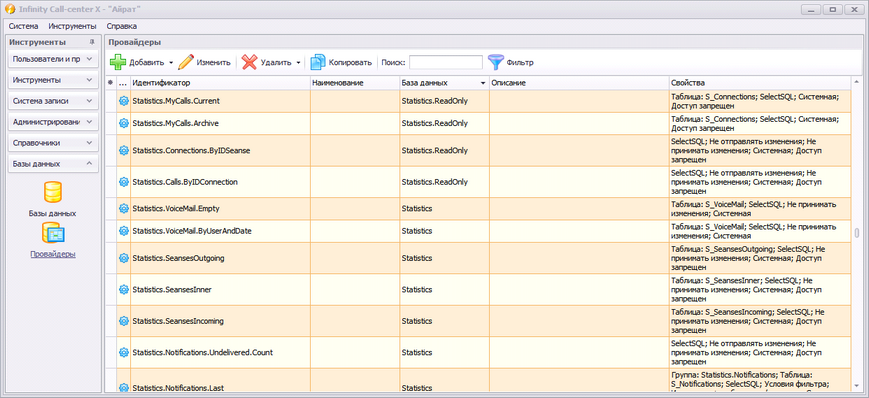Select Statistics.MyCalls.Current identifier cell

(220, 101)
